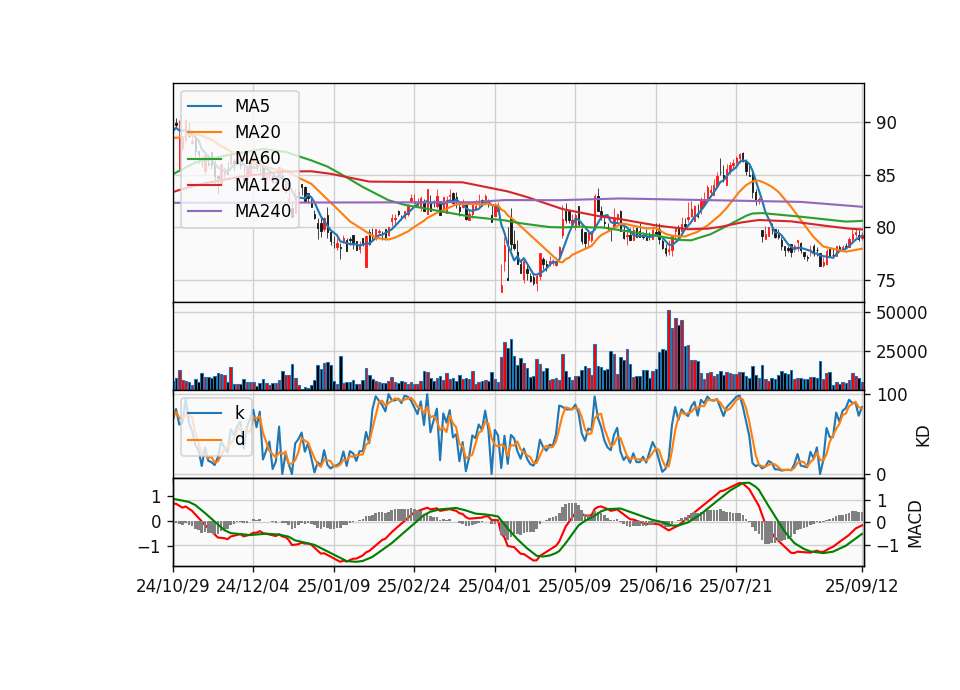Click the MA240 legend label
Screen dimensions: 960x690
[263, 211]
